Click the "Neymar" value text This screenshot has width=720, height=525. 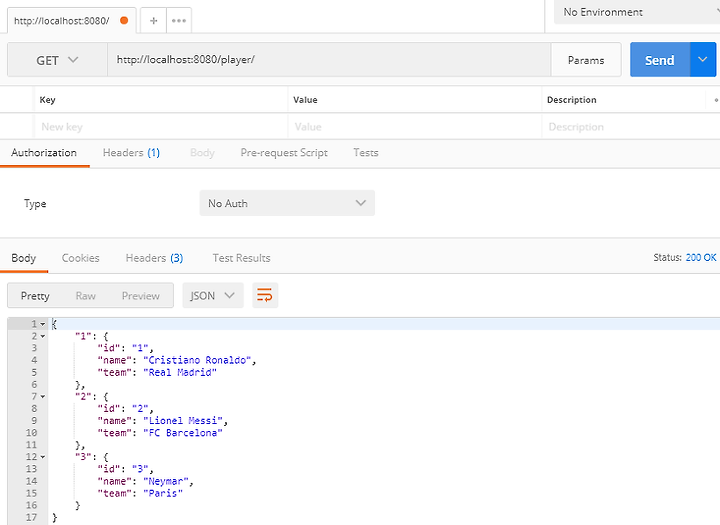(166, 481)
